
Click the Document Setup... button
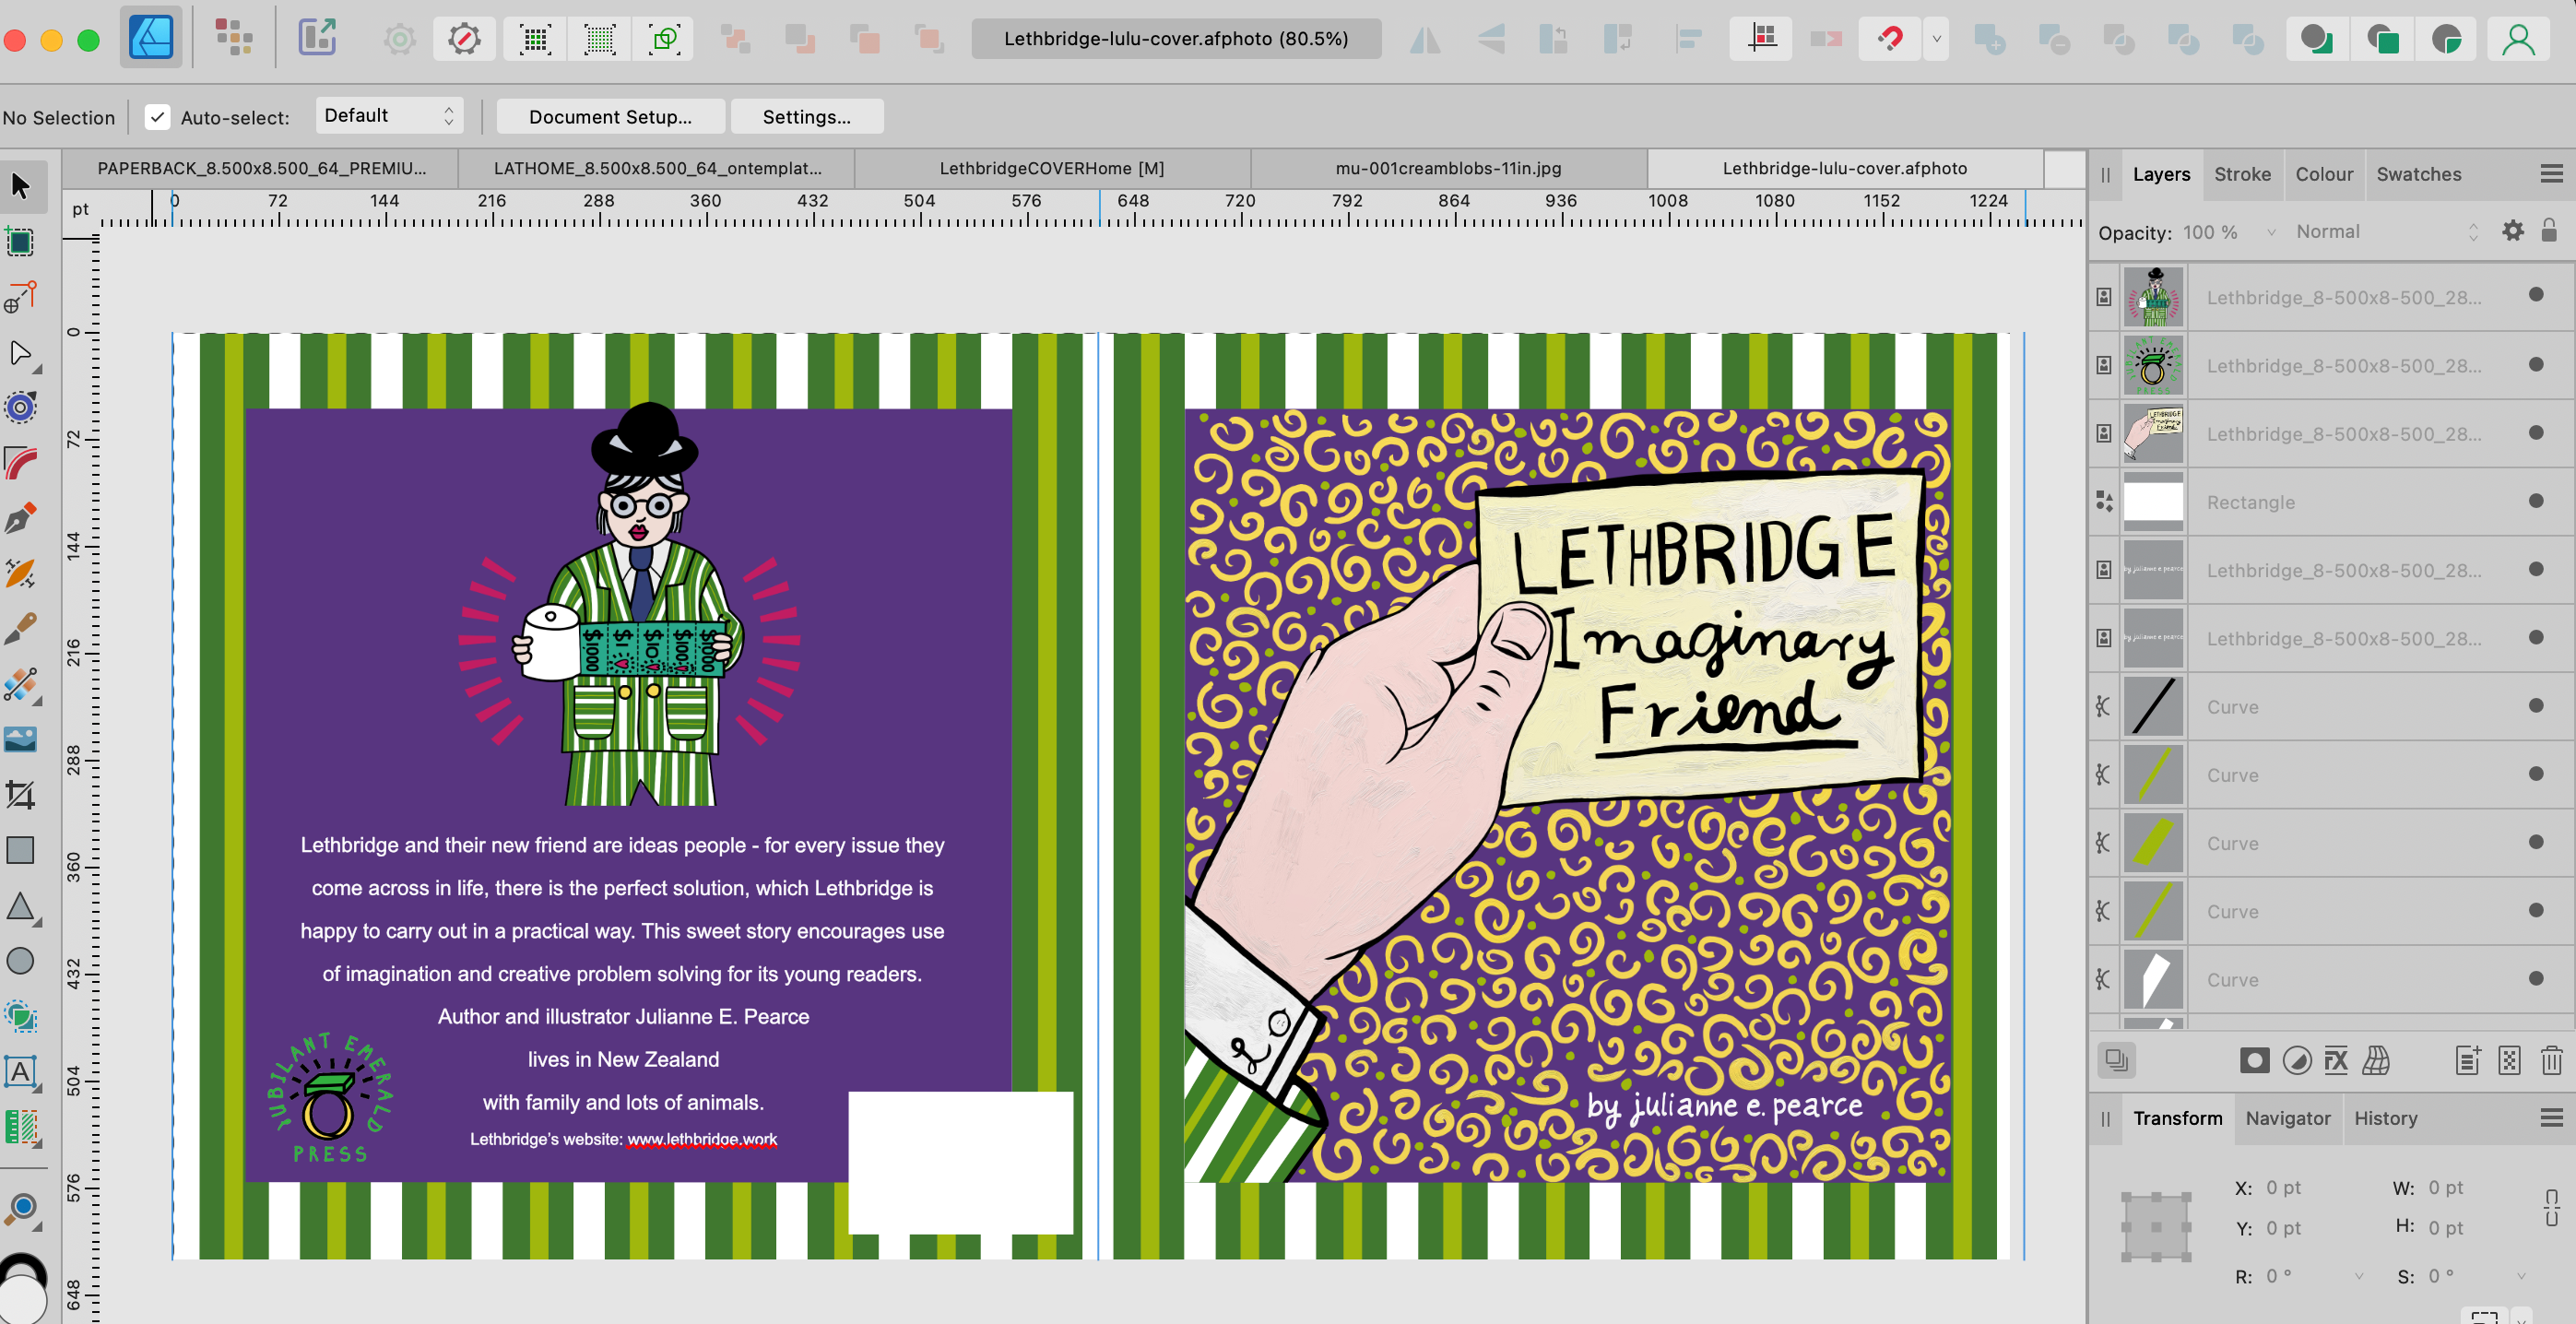pos(610,116)
